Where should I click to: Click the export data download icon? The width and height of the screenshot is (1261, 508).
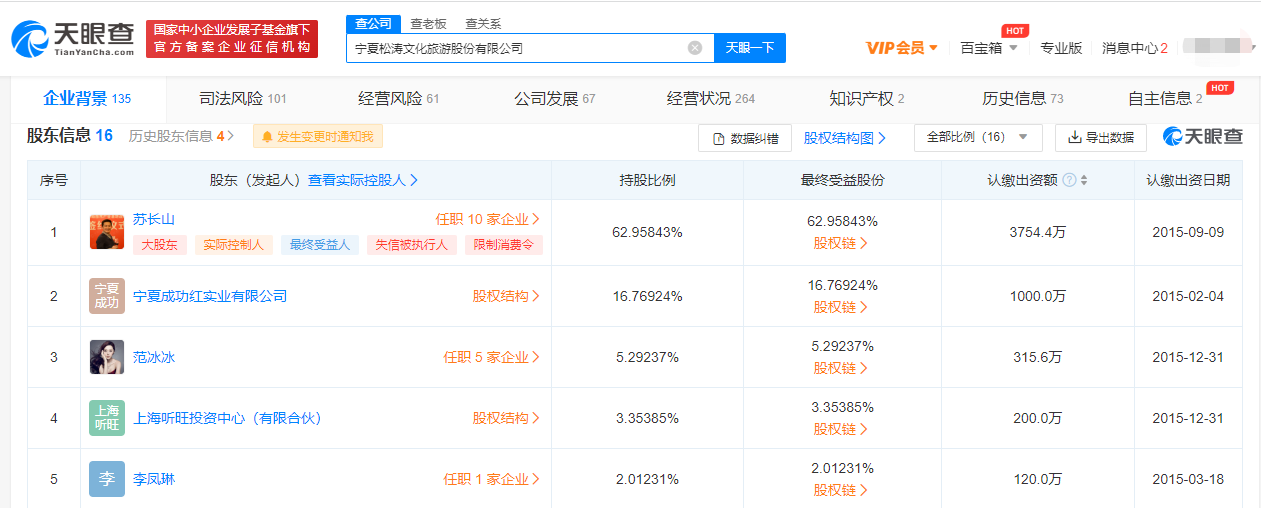tap(1075, 138)
